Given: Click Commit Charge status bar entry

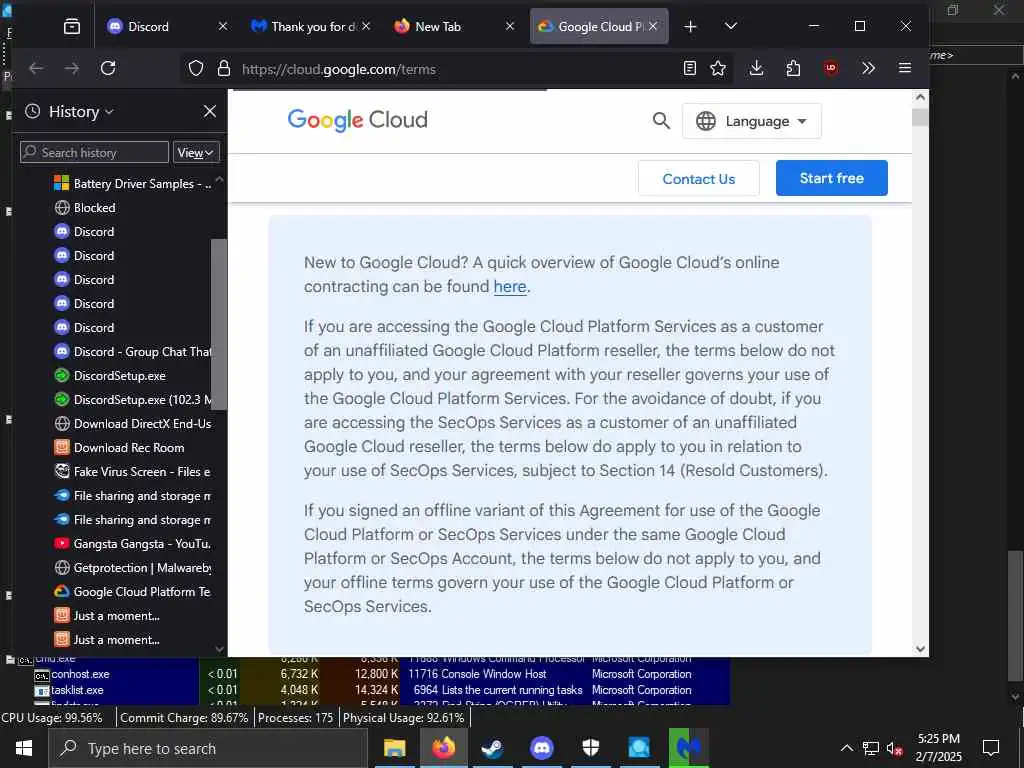Looking at the screenshot, I should coord(184,718).
